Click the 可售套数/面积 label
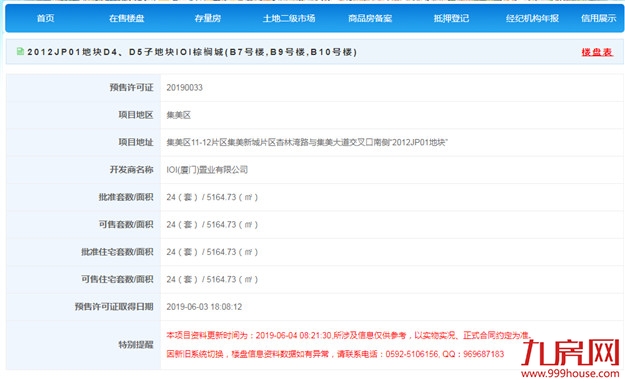This screenshot has height=383, width=625. coord(126,224)
